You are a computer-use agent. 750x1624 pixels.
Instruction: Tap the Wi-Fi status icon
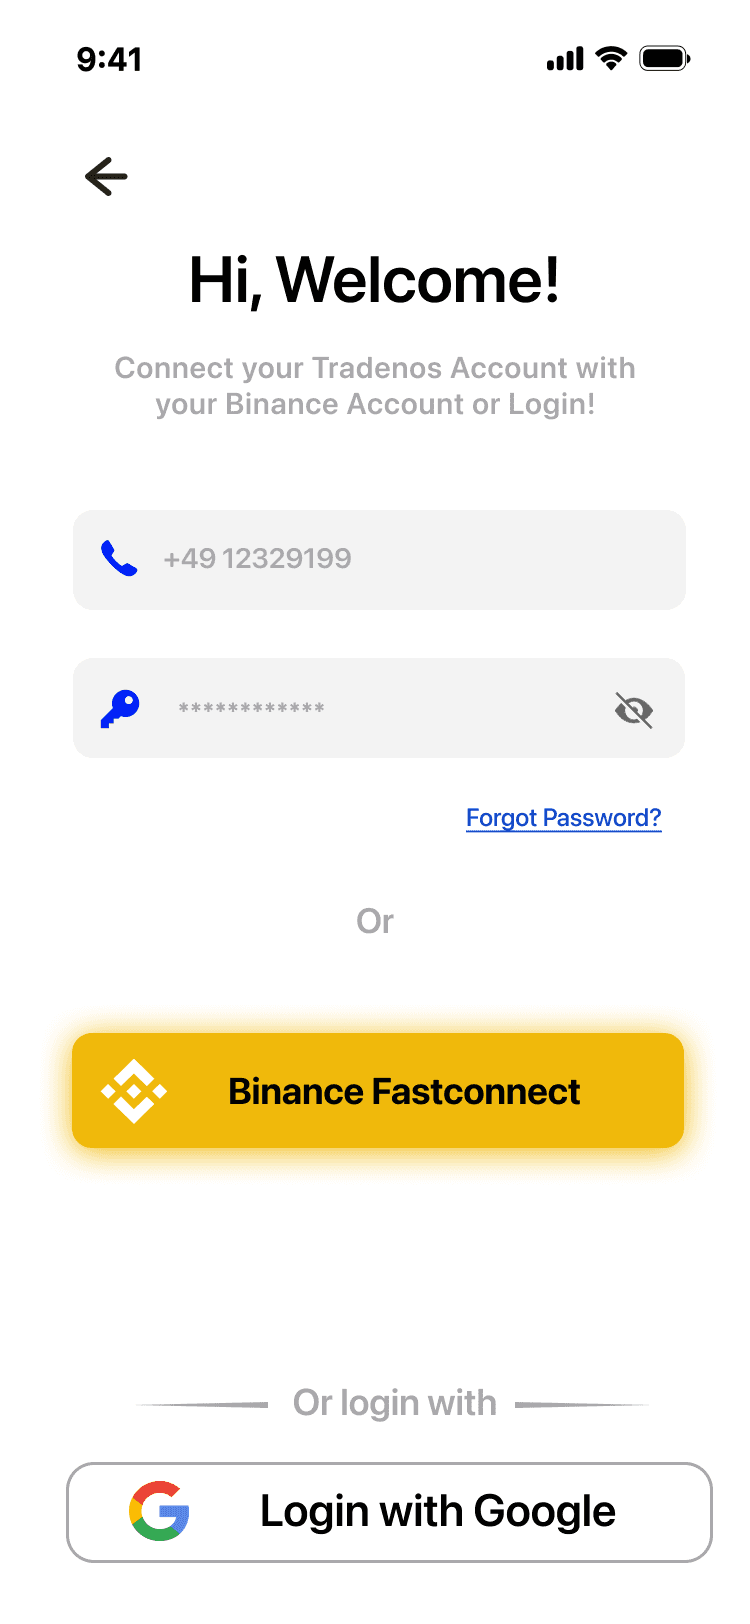(610, 58)
